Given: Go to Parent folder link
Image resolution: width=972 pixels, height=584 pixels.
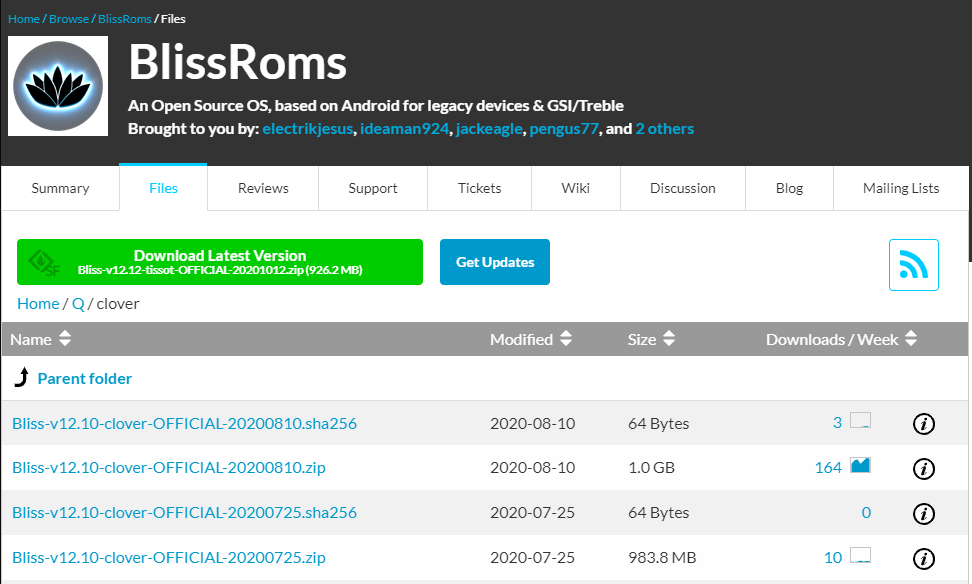Looking at the screenshot, I should pos(85,378).
